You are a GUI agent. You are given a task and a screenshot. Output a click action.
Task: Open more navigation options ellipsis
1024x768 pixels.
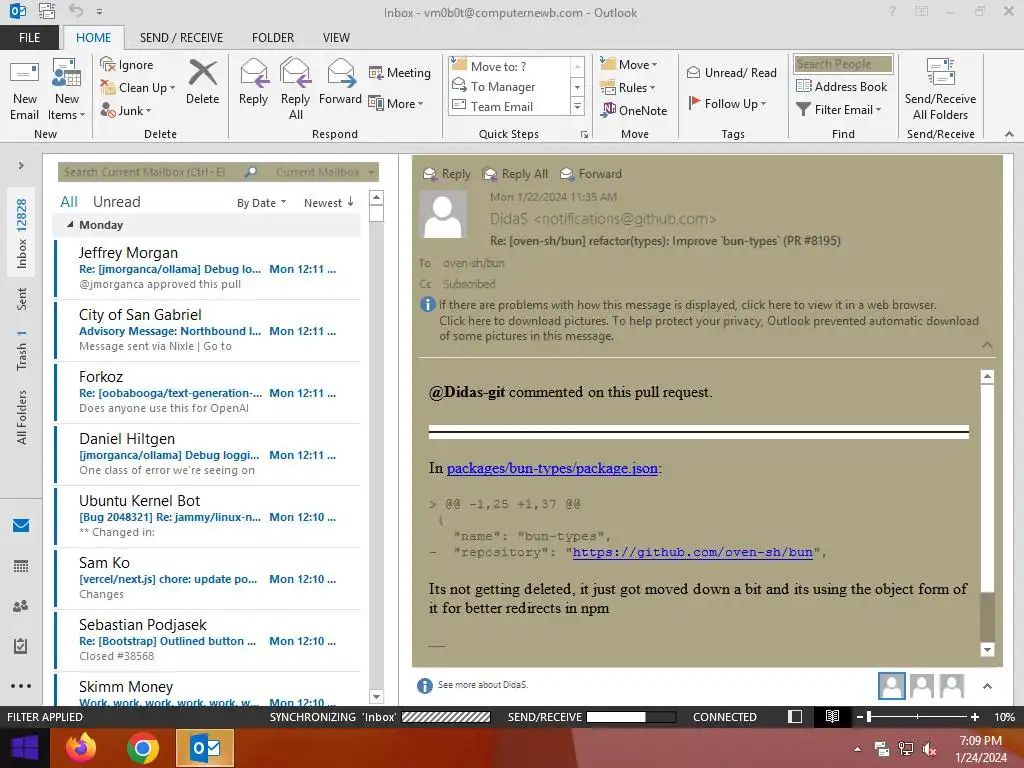tap(21, 686)
